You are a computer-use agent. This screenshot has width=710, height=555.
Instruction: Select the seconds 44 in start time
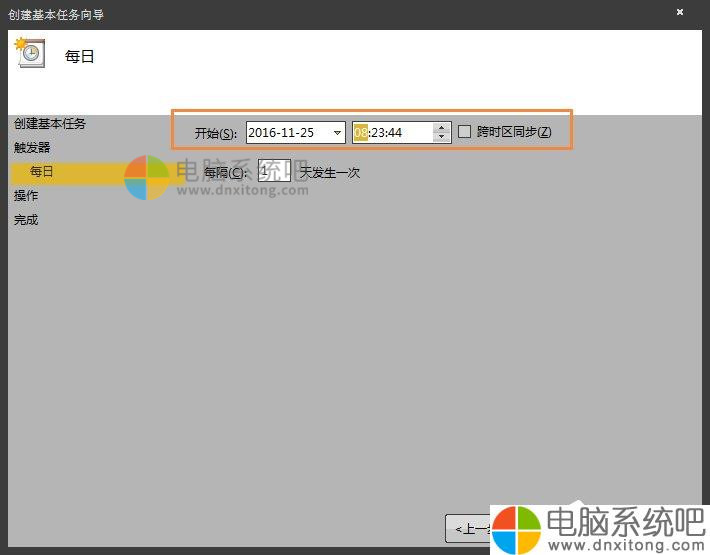click(x=394, y=133)
